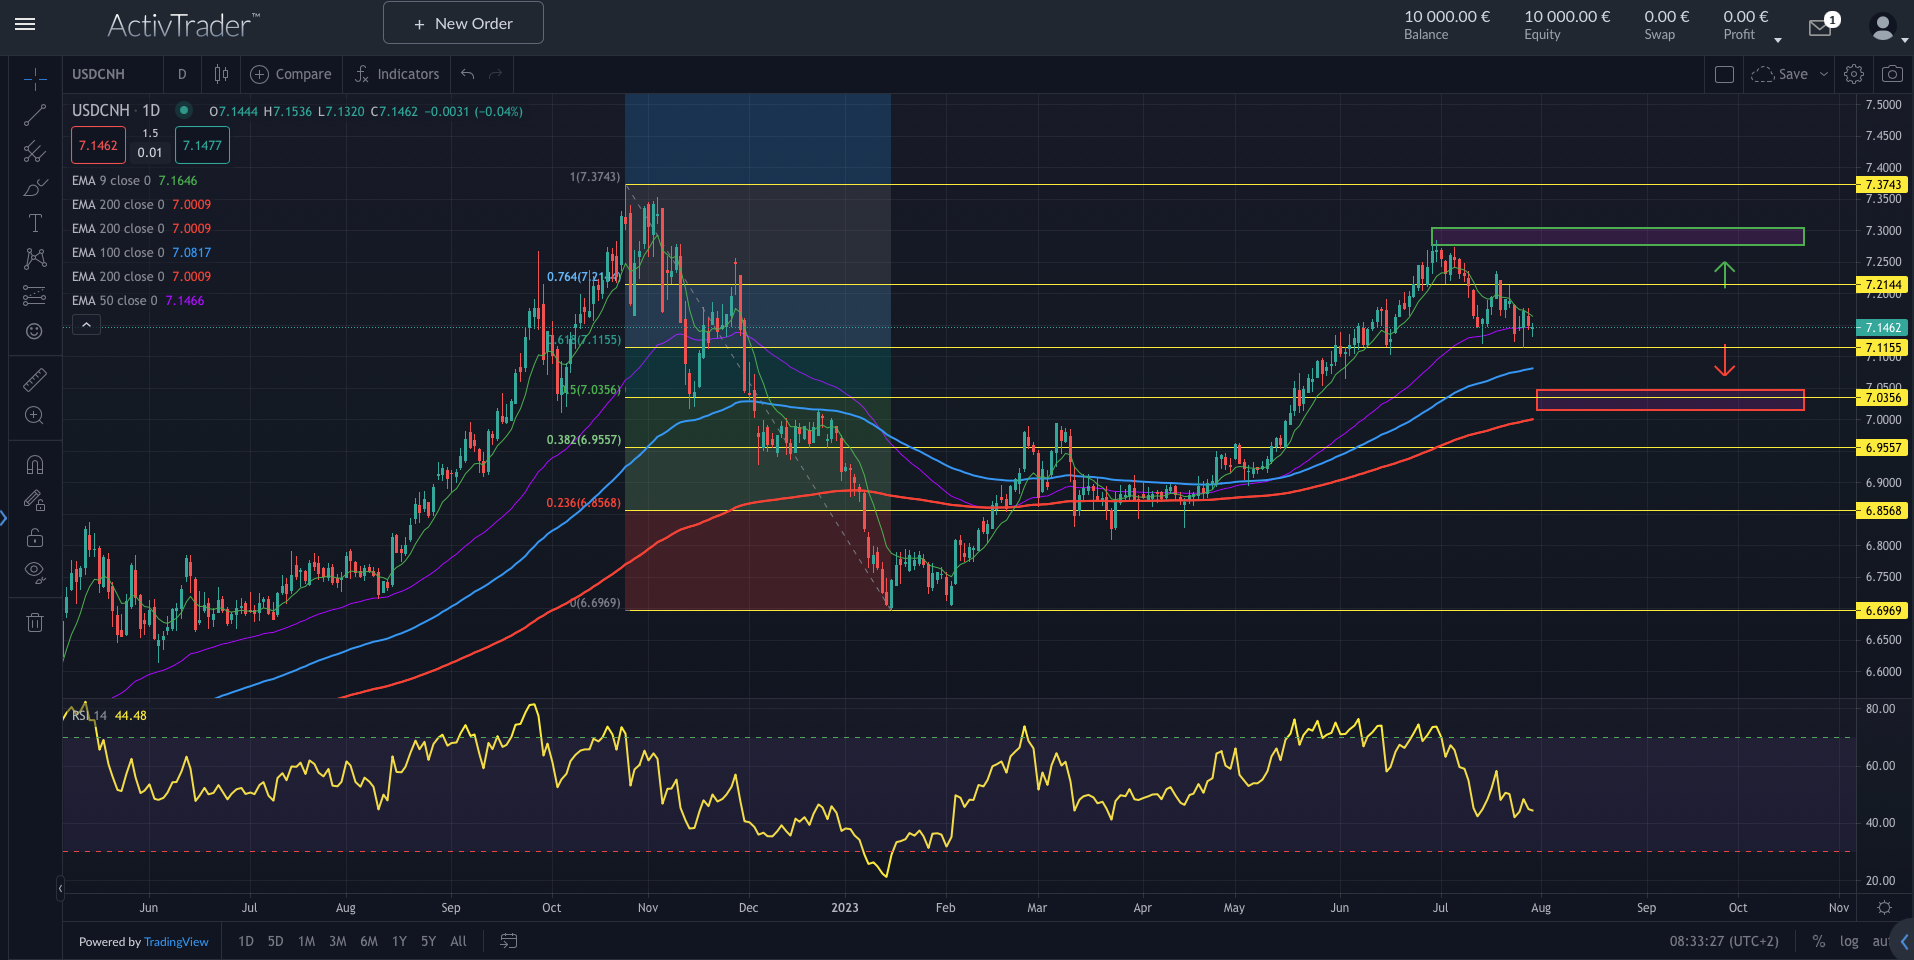The width and height of the screenshot is (1914, 960).
Task: Open the brush drawing tool
Action: (34, 187)
